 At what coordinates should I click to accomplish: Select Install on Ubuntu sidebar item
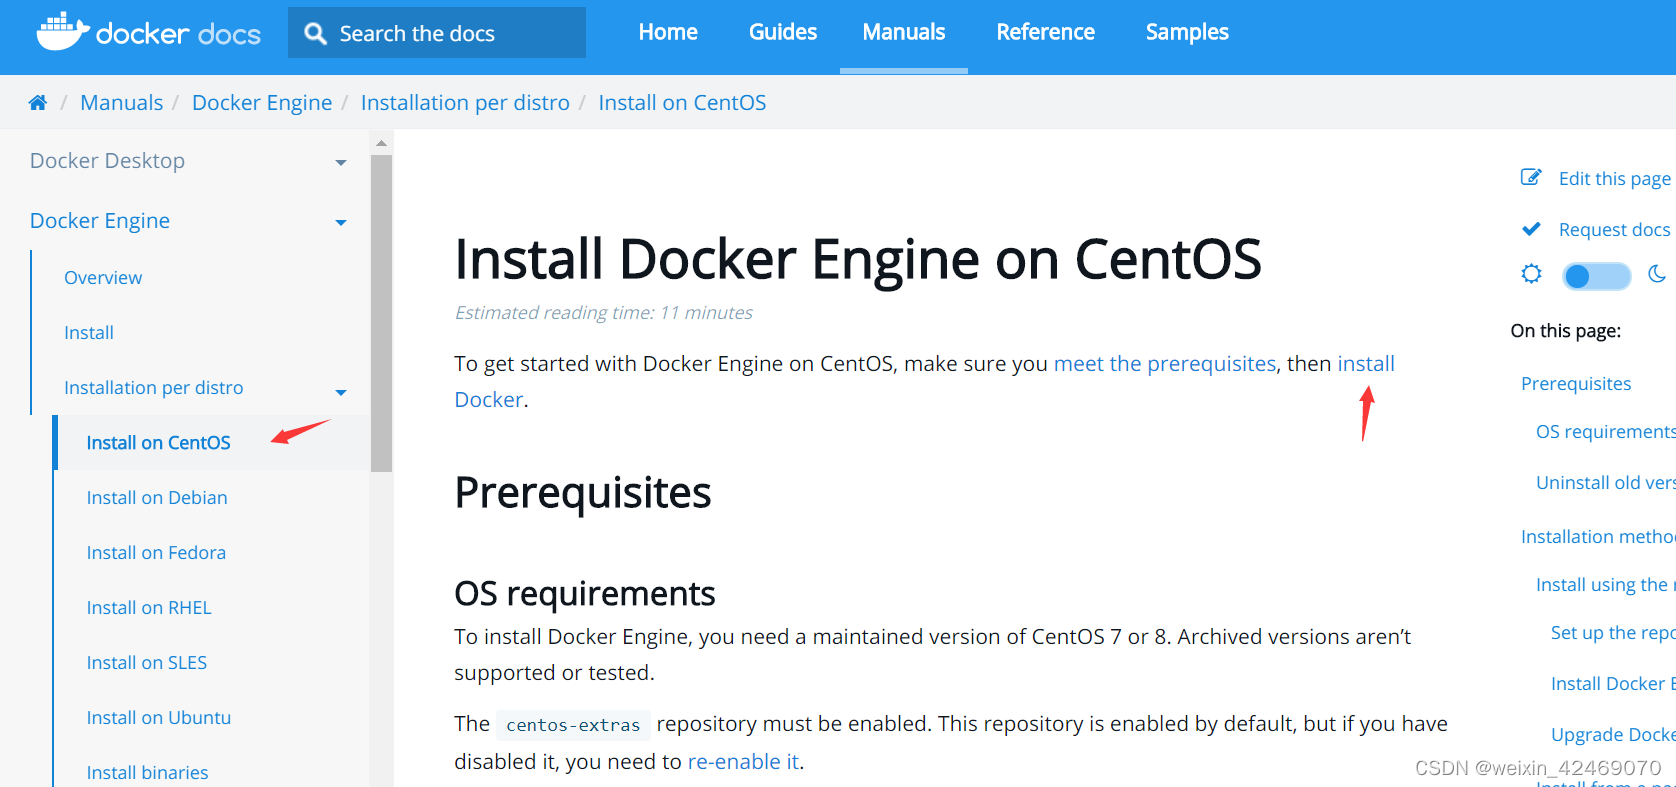click(x=159, y=718)
